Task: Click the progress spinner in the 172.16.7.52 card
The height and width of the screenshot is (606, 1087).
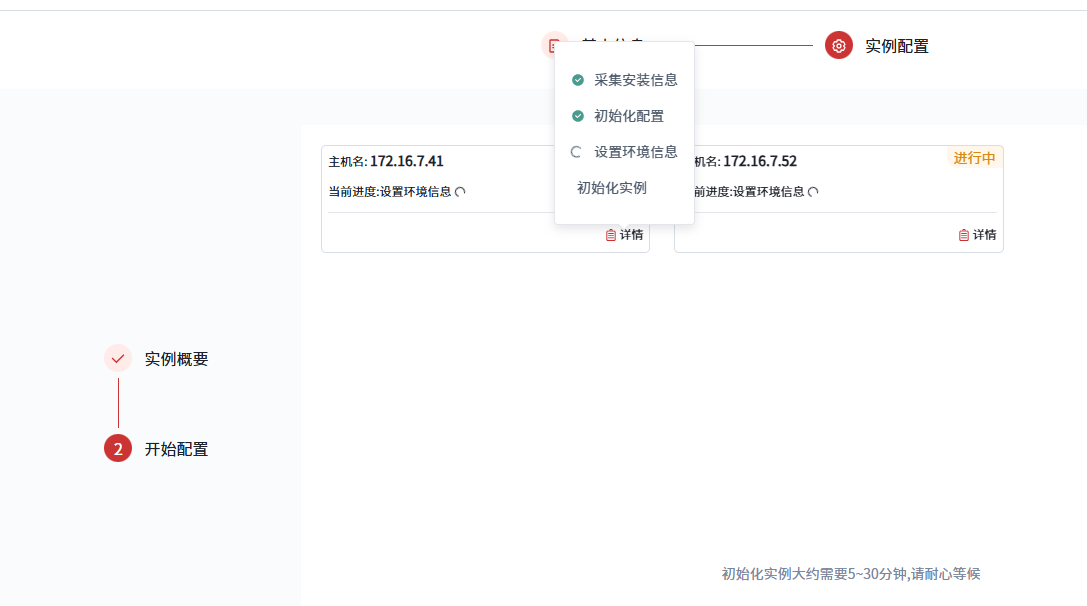Action: click(x=813, y=192)
